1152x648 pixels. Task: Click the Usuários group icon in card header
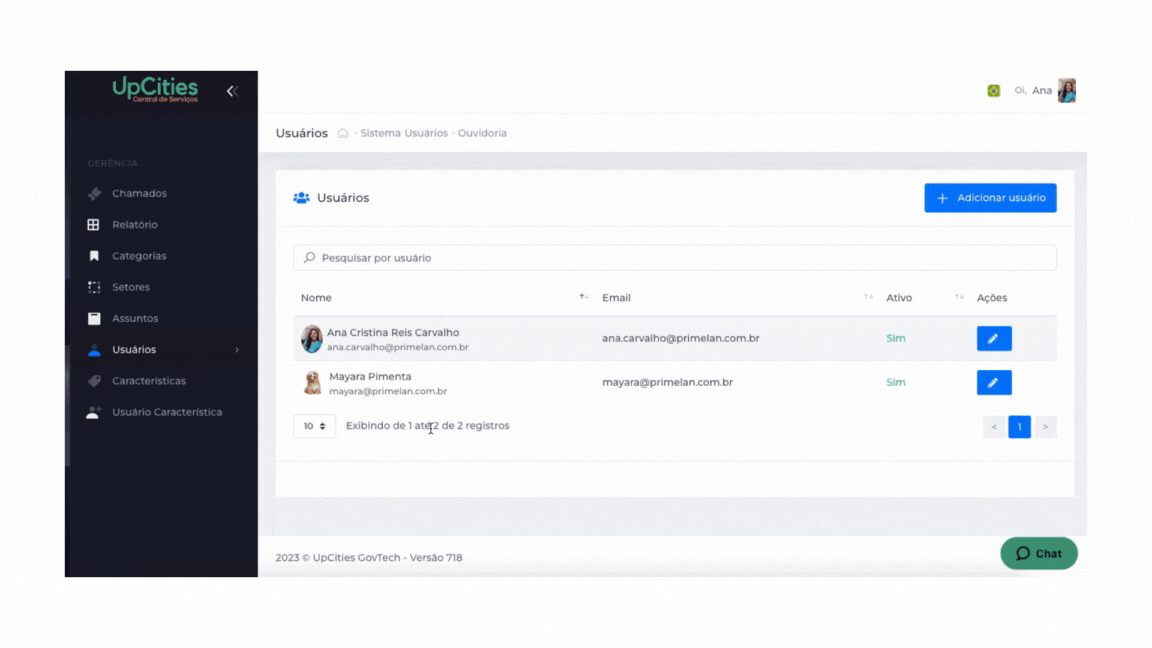[x=301, y=198]
